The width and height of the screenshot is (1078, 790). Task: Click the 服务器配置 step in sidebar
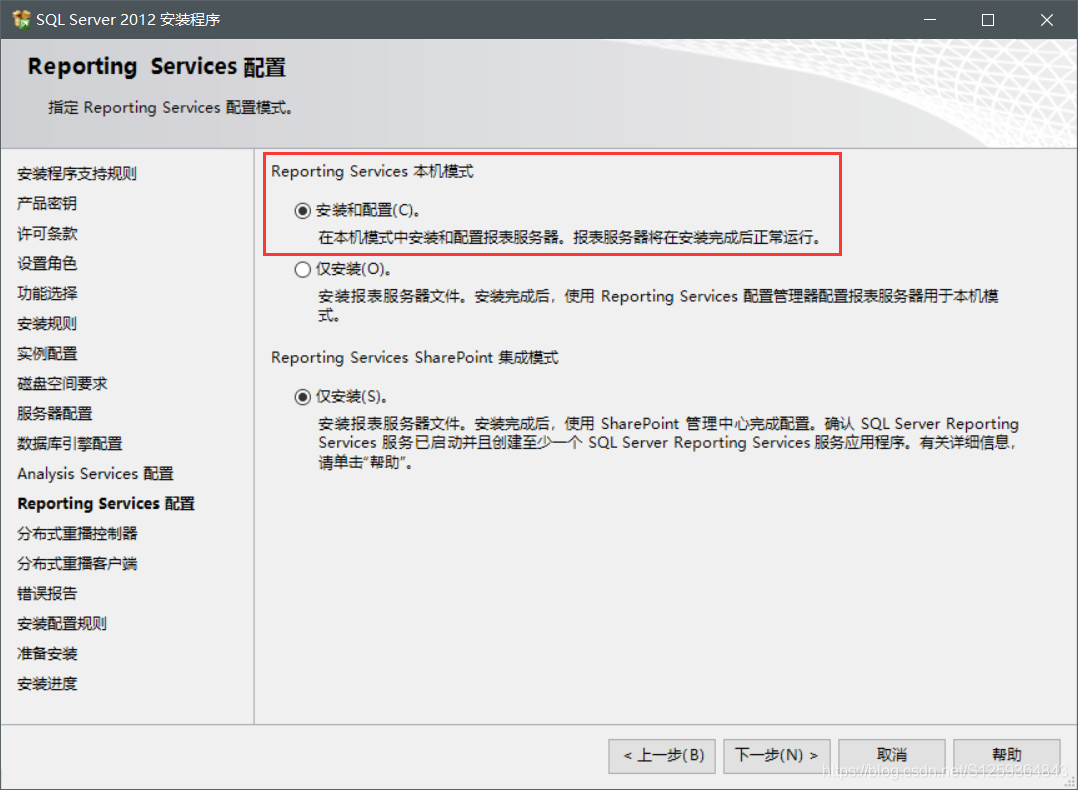click(x=55, y=414)
